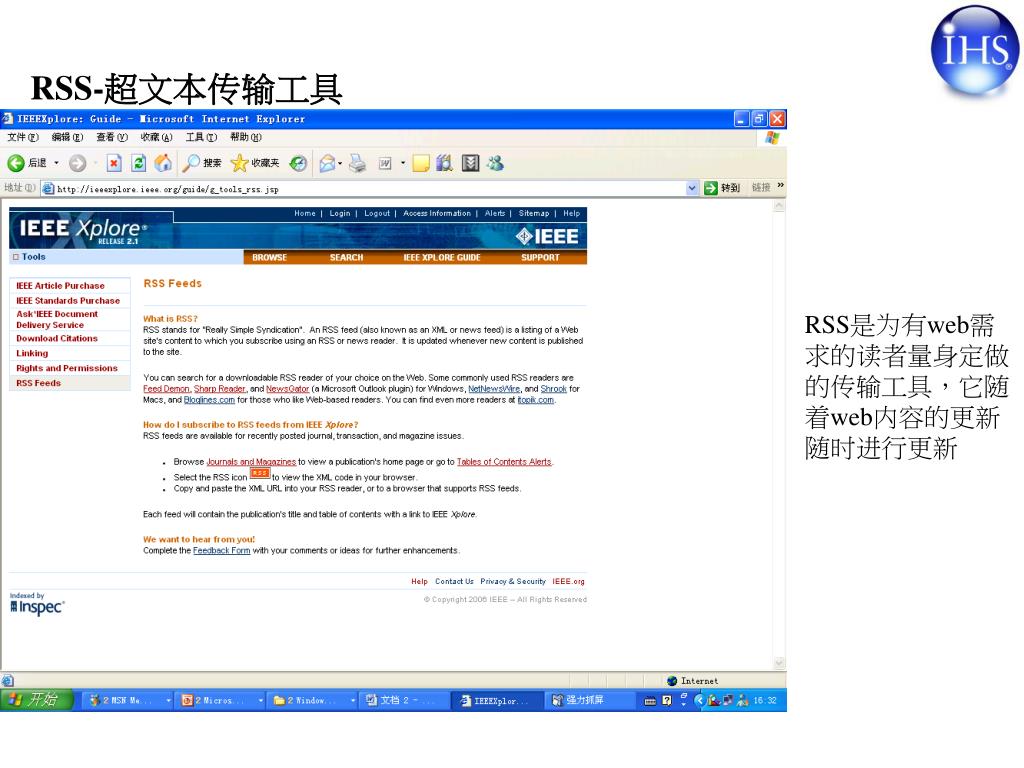This screenshot has width=1024, height=768.
Task: Open the Search (搜索) magnifier
Action: (191, 163)
